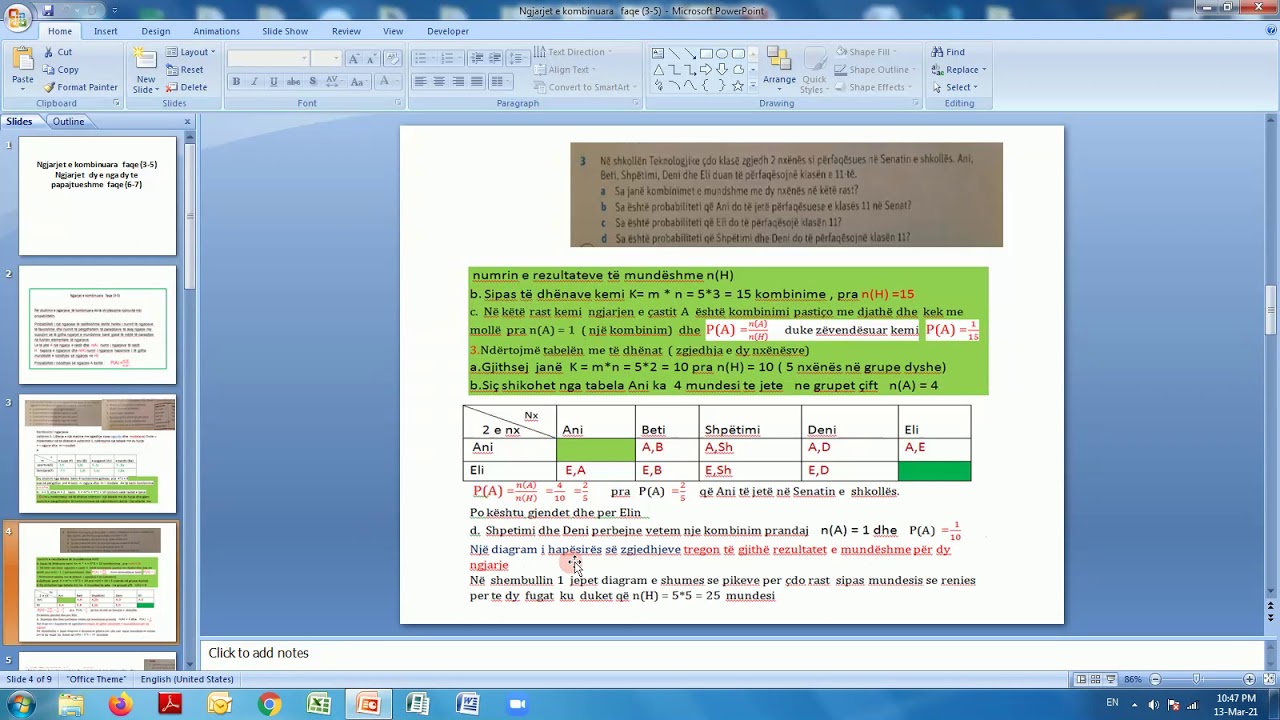Decrease the list indent level
This screenshot has width=1280, height=720.
point(477,59)
